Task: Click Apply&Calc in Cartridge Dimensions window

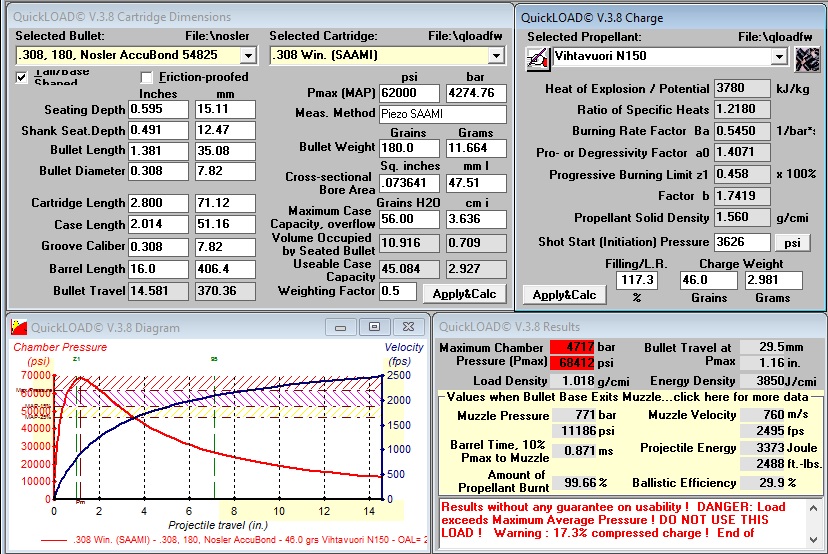Action: click(464, 294)
